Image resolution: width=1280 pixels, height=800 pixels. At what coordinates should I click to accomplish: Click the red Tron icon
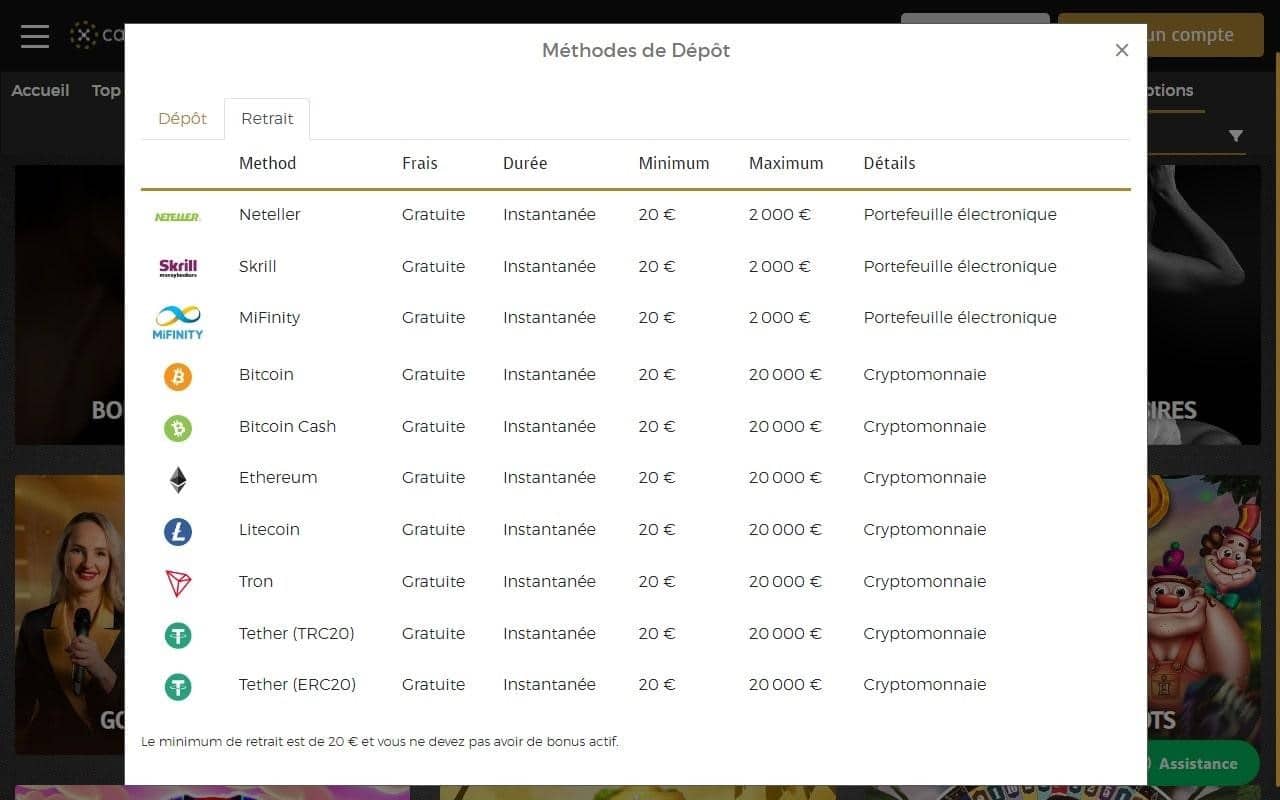(x=178, y=583)
